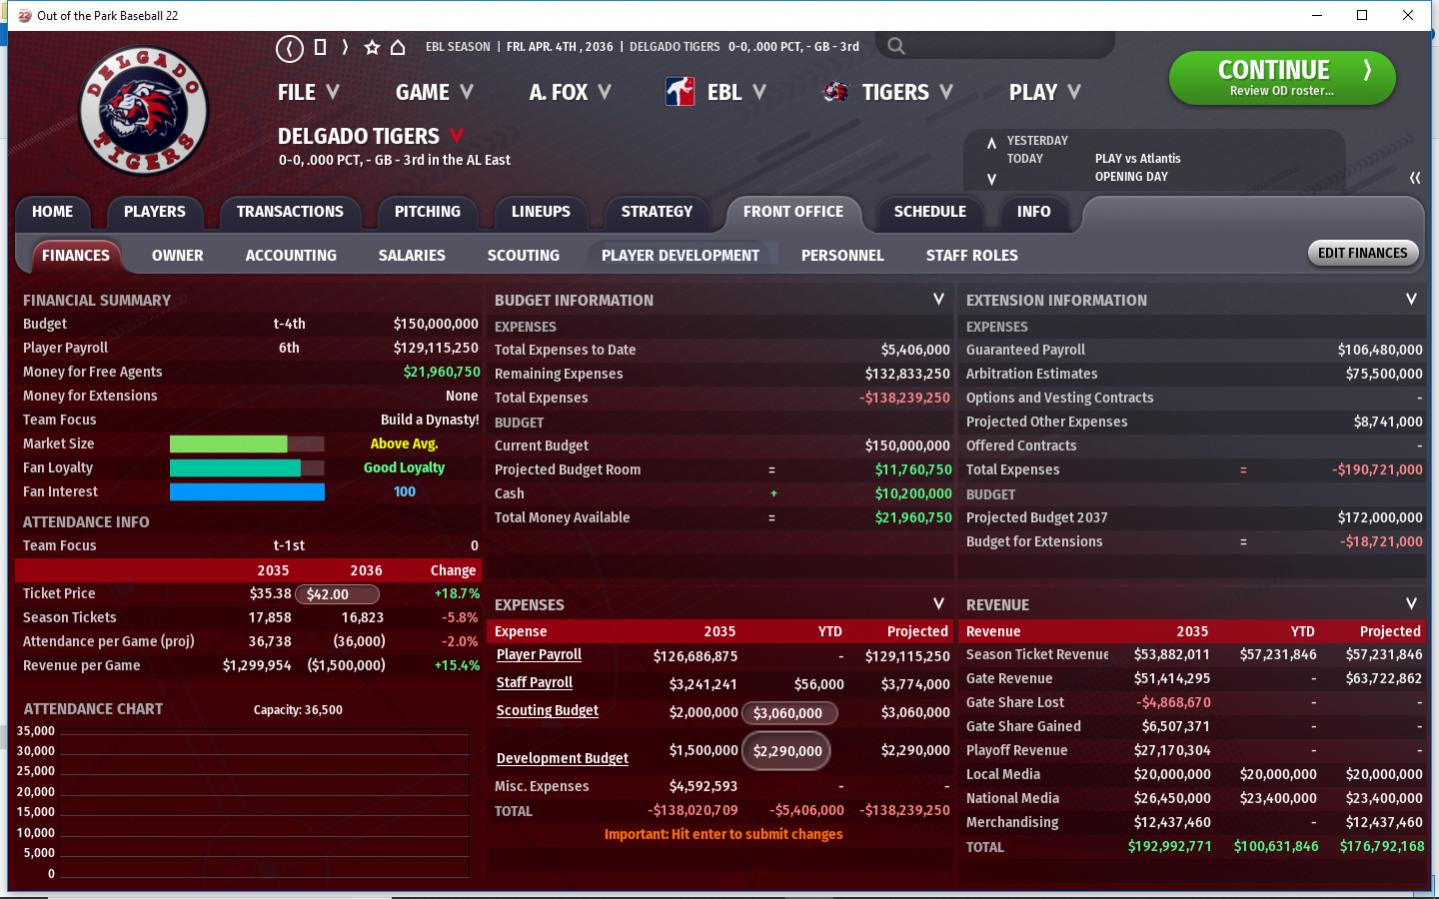The image size is (1439, 899).
Task: Click the home icon in top toolbar
Action: coord(398,47)
